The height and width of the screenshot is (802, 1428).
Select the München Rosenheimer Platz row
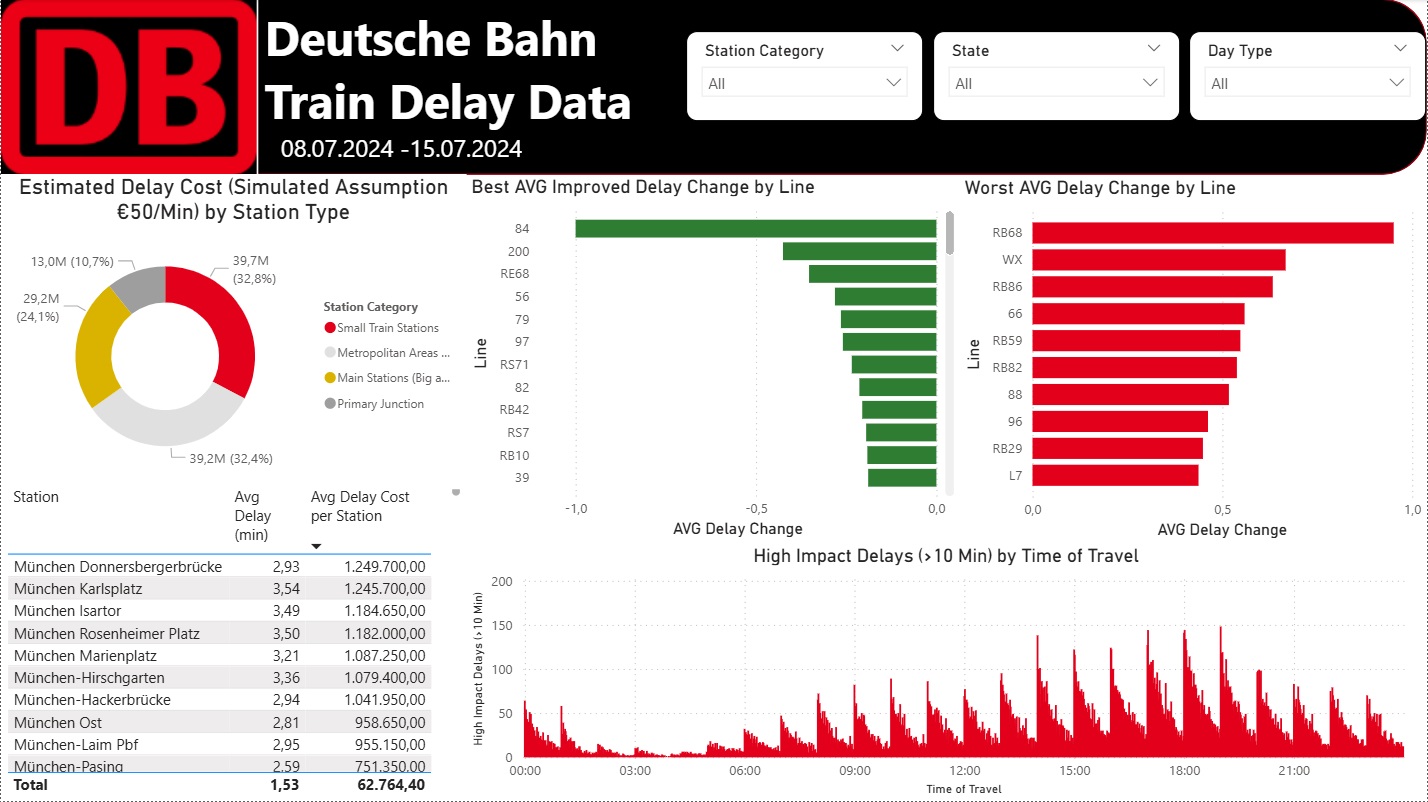[x=220, y=633]
